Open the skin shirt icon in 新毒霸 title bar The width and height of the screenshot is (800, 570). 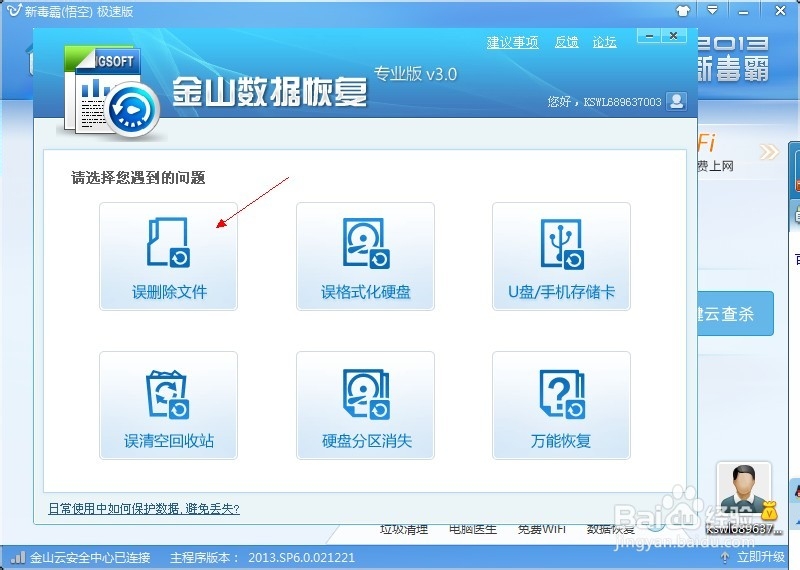click(683, 10)
